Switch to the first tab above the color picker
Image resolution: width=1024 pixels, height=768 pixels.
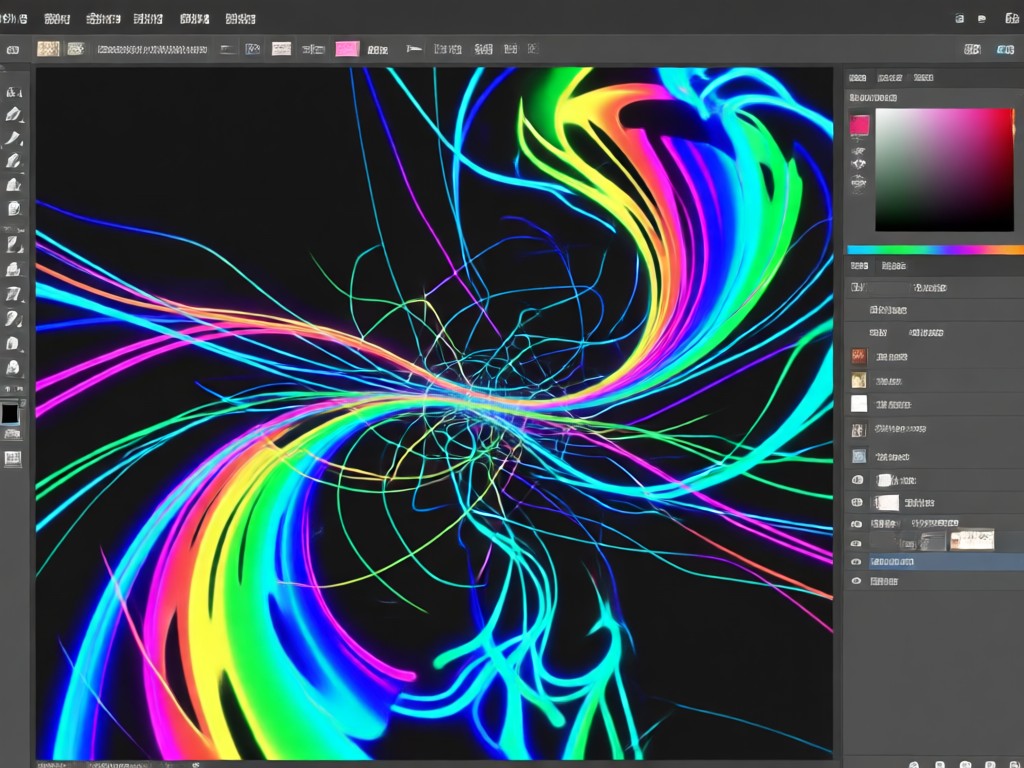(x=857, y=78)
